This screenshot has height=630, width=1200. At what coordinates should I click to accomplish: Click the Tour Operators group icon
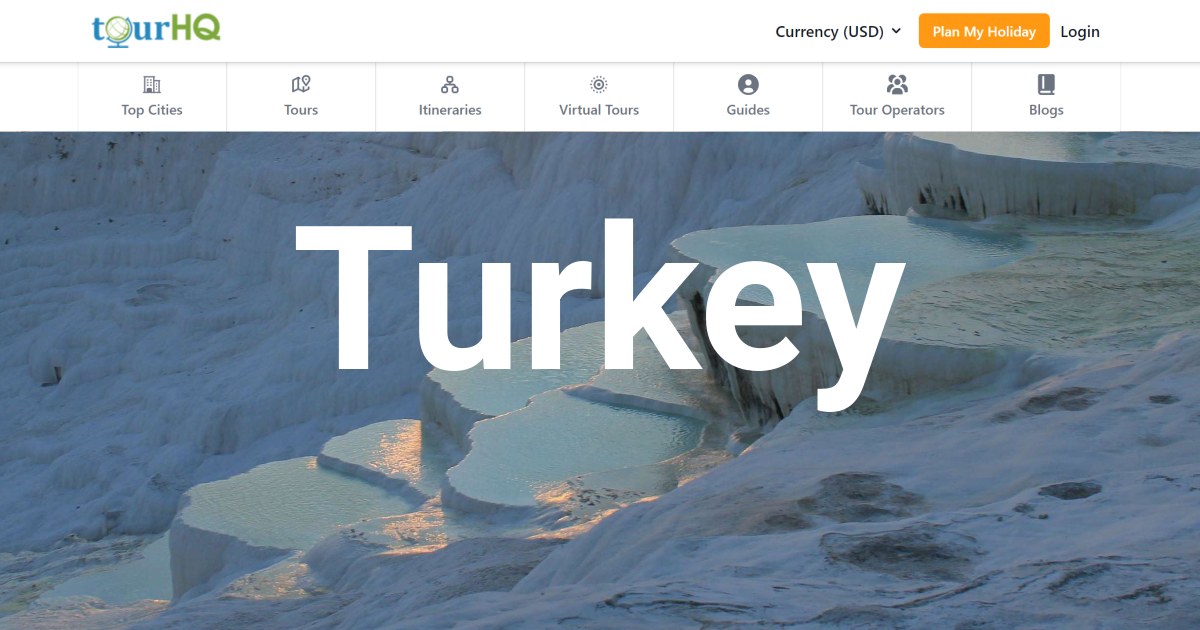tap(897, 84)
